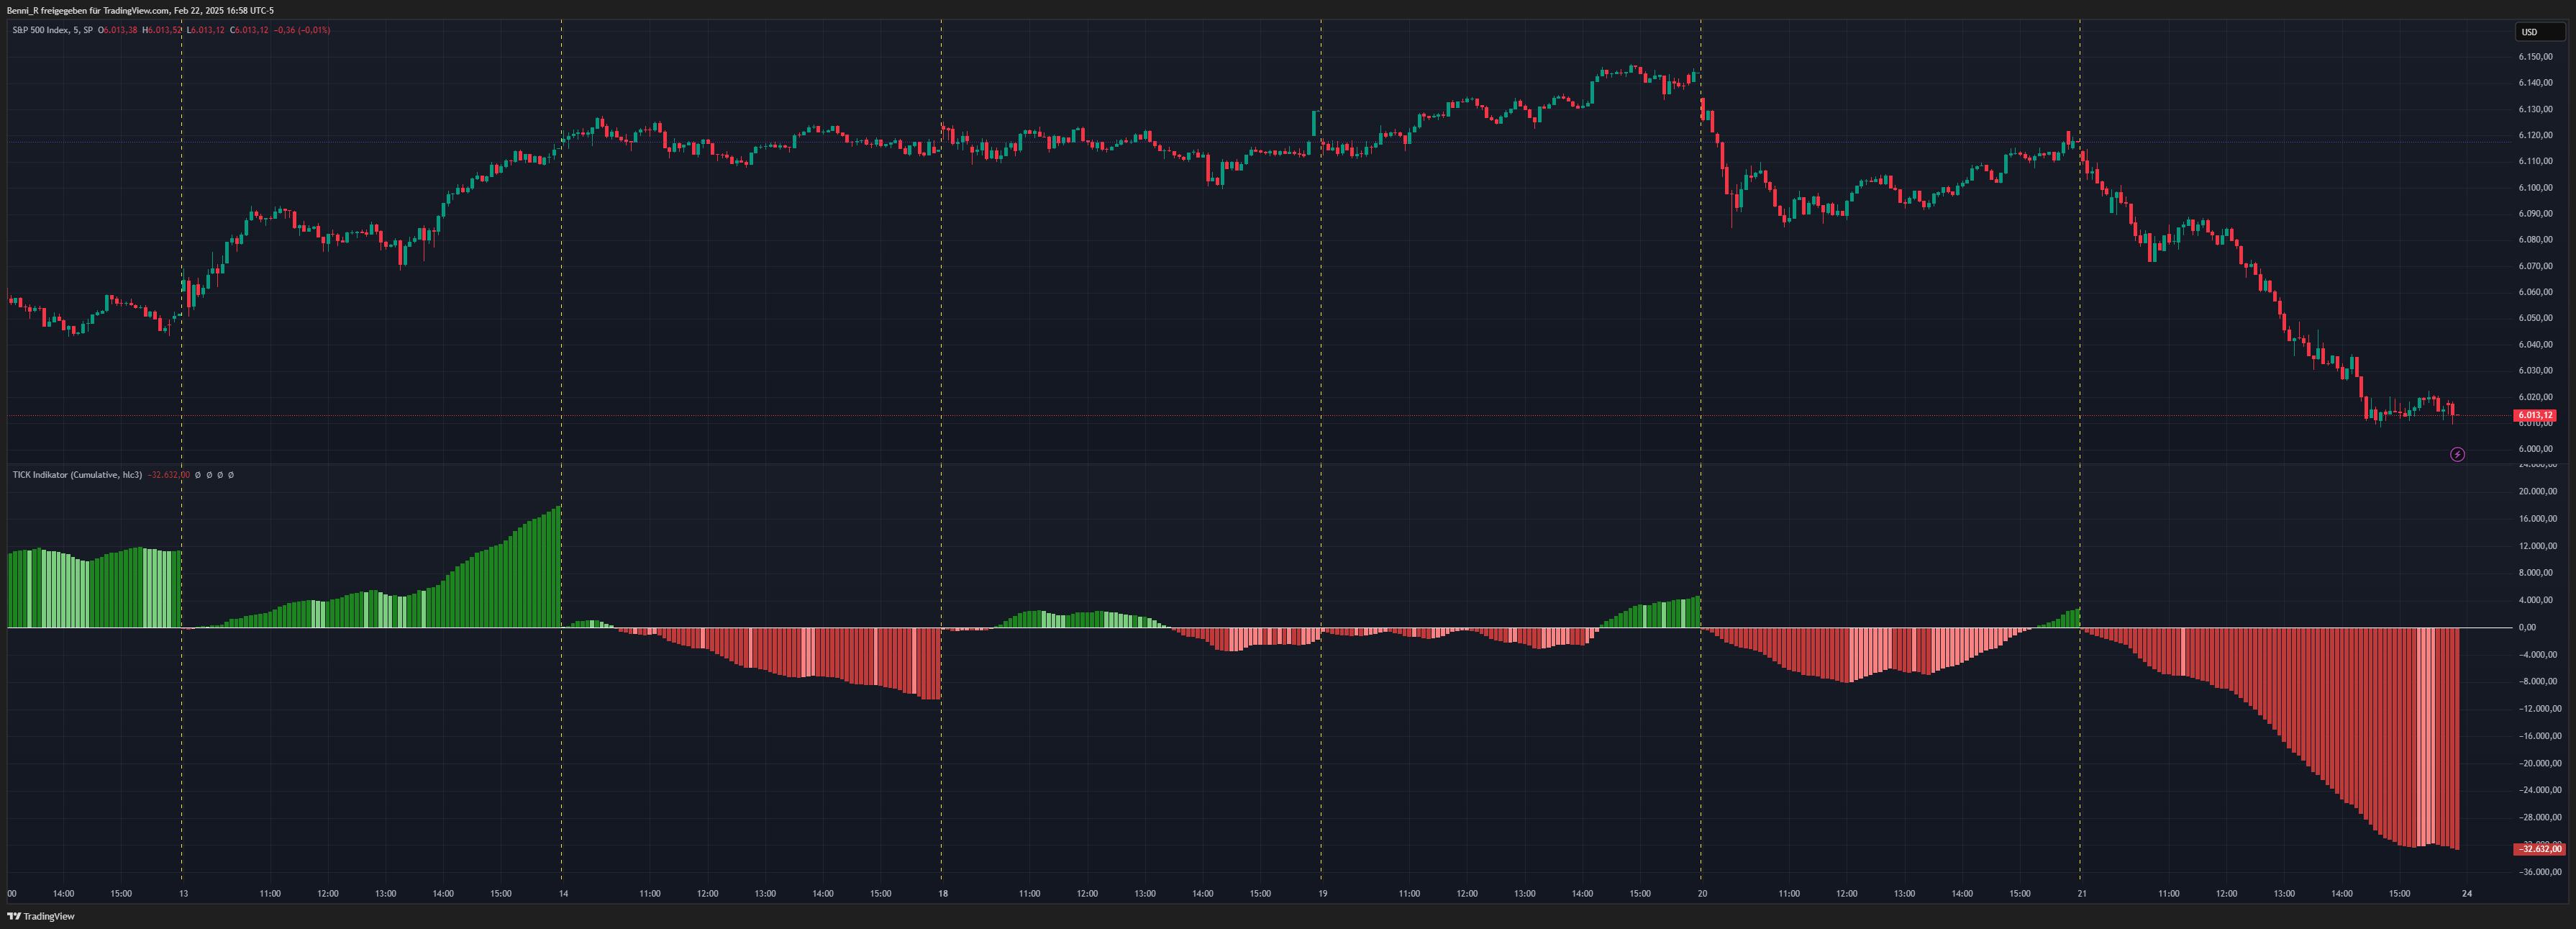Viewport: 2576px width, 929px height.
Task: Click the red indicator value label −32.632,00
Action: 2539,849
